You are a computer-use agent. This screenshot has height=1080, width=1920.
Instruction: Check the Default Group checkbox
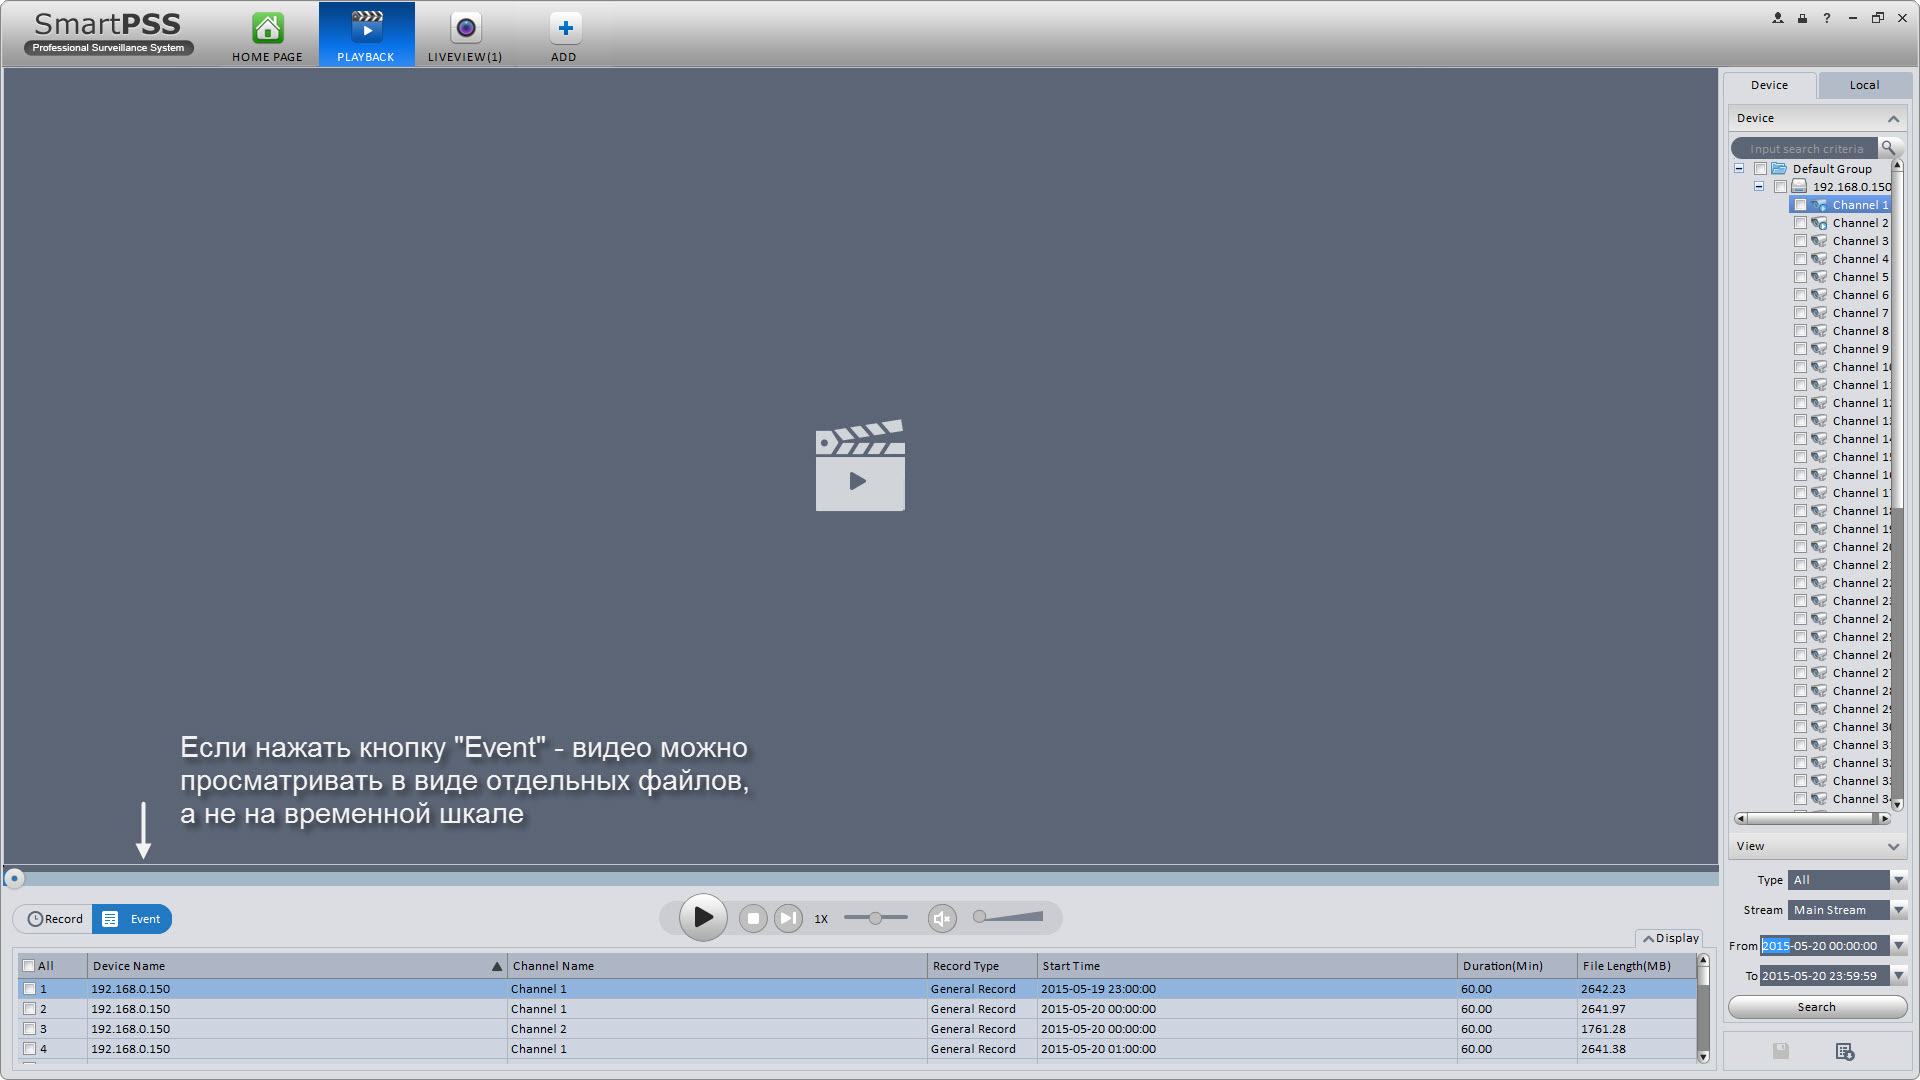(1760, 169)
